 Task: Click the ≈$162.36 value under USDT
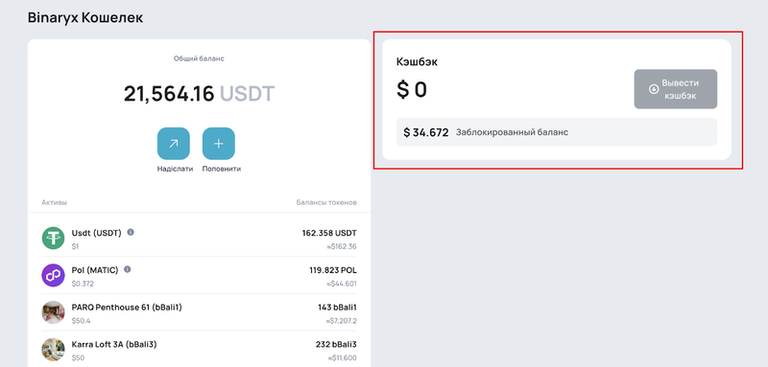tap(341, 246)
